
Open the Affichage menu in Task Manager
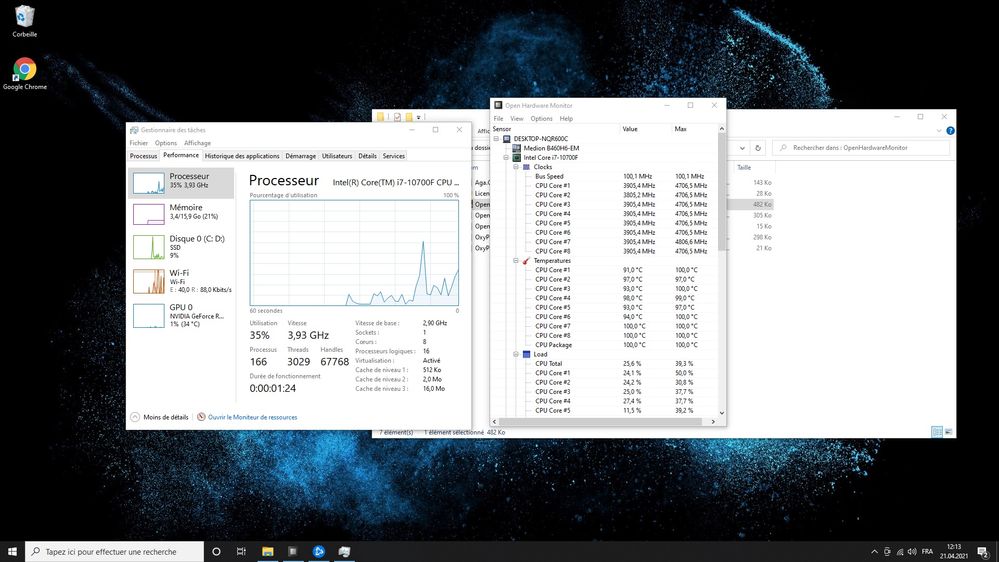click(198, 143)
